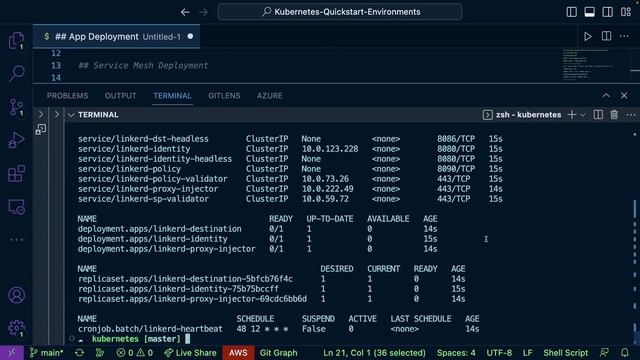This screenshot has height=360, width=640.
Task: Open terminal views and more actions
Action: [631, 115]
